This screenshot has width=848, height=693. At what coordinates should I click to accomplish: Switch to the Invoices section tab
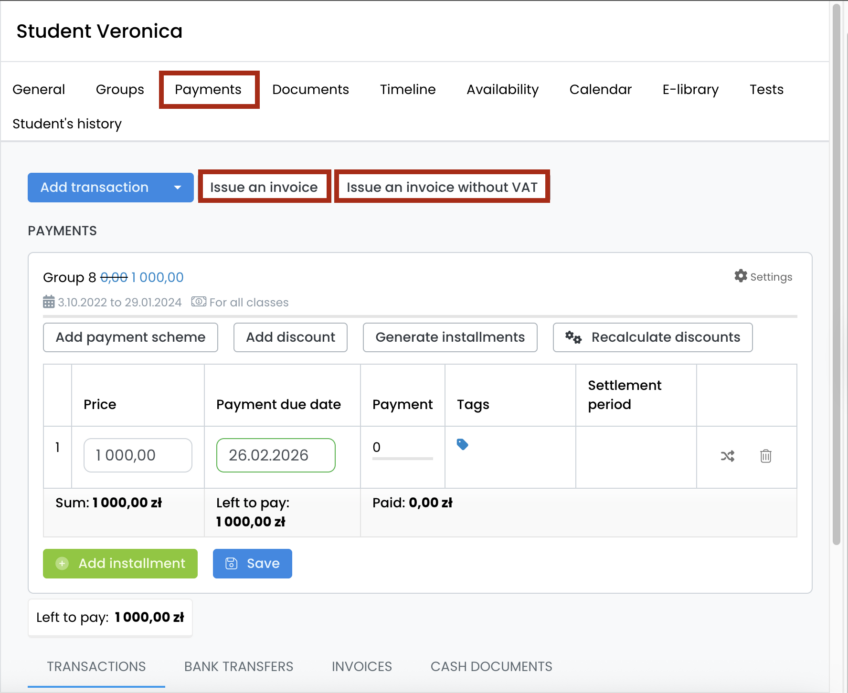pyautogui.click(x=361, y=666)
